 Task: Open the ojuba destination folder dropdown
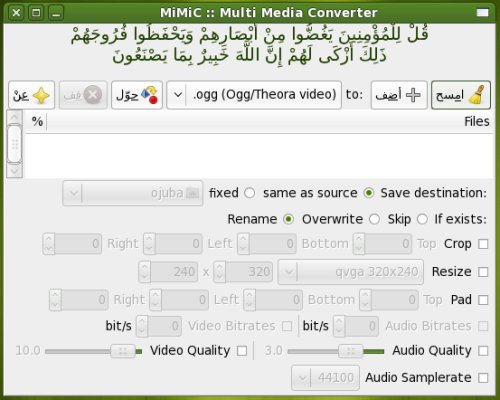133,193
